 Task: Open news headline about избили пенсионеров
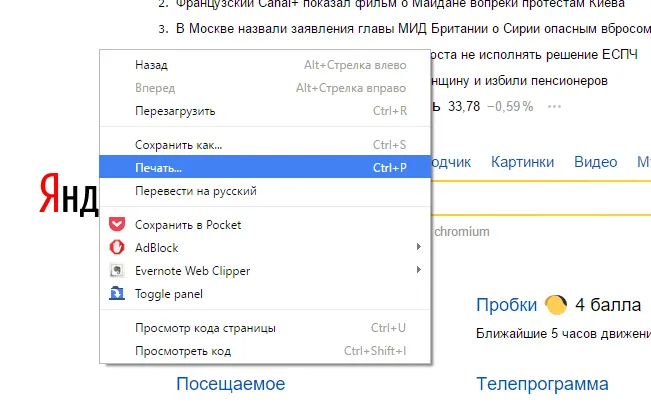519,81
